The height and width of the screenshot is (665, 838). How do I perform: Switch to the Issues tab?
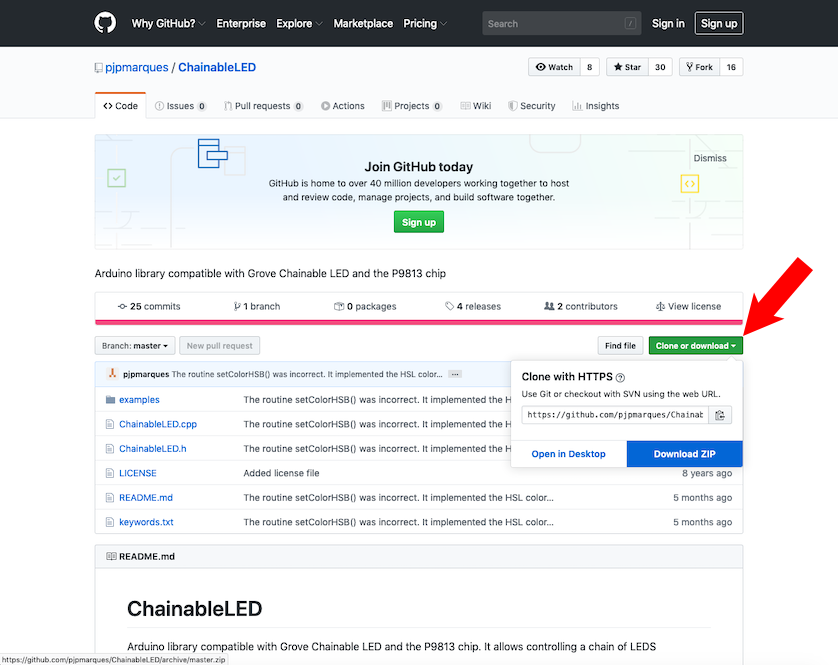180,106
